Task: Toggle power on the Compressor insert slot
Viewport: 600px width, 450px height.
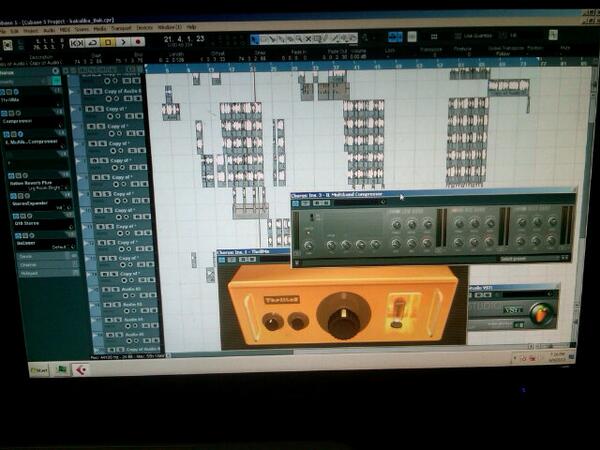Action: coord(5,113)
